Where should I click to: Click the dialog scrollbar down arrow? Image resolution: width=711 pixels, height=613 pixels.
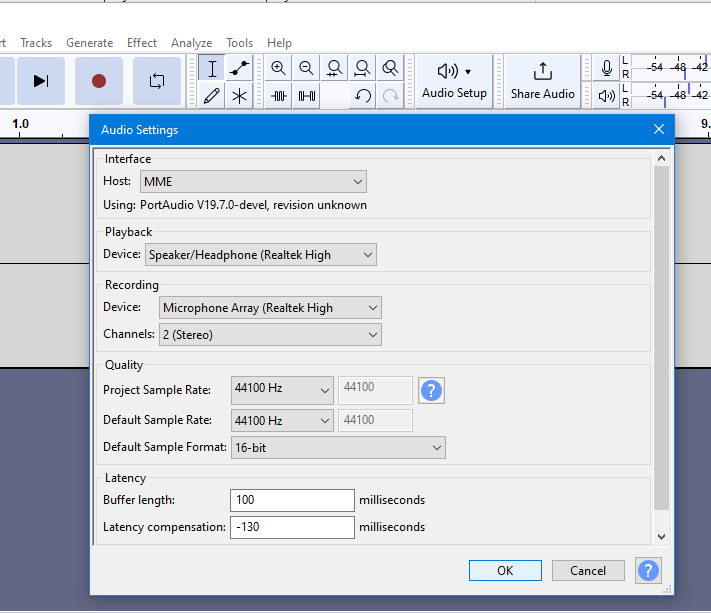(661, 537)
